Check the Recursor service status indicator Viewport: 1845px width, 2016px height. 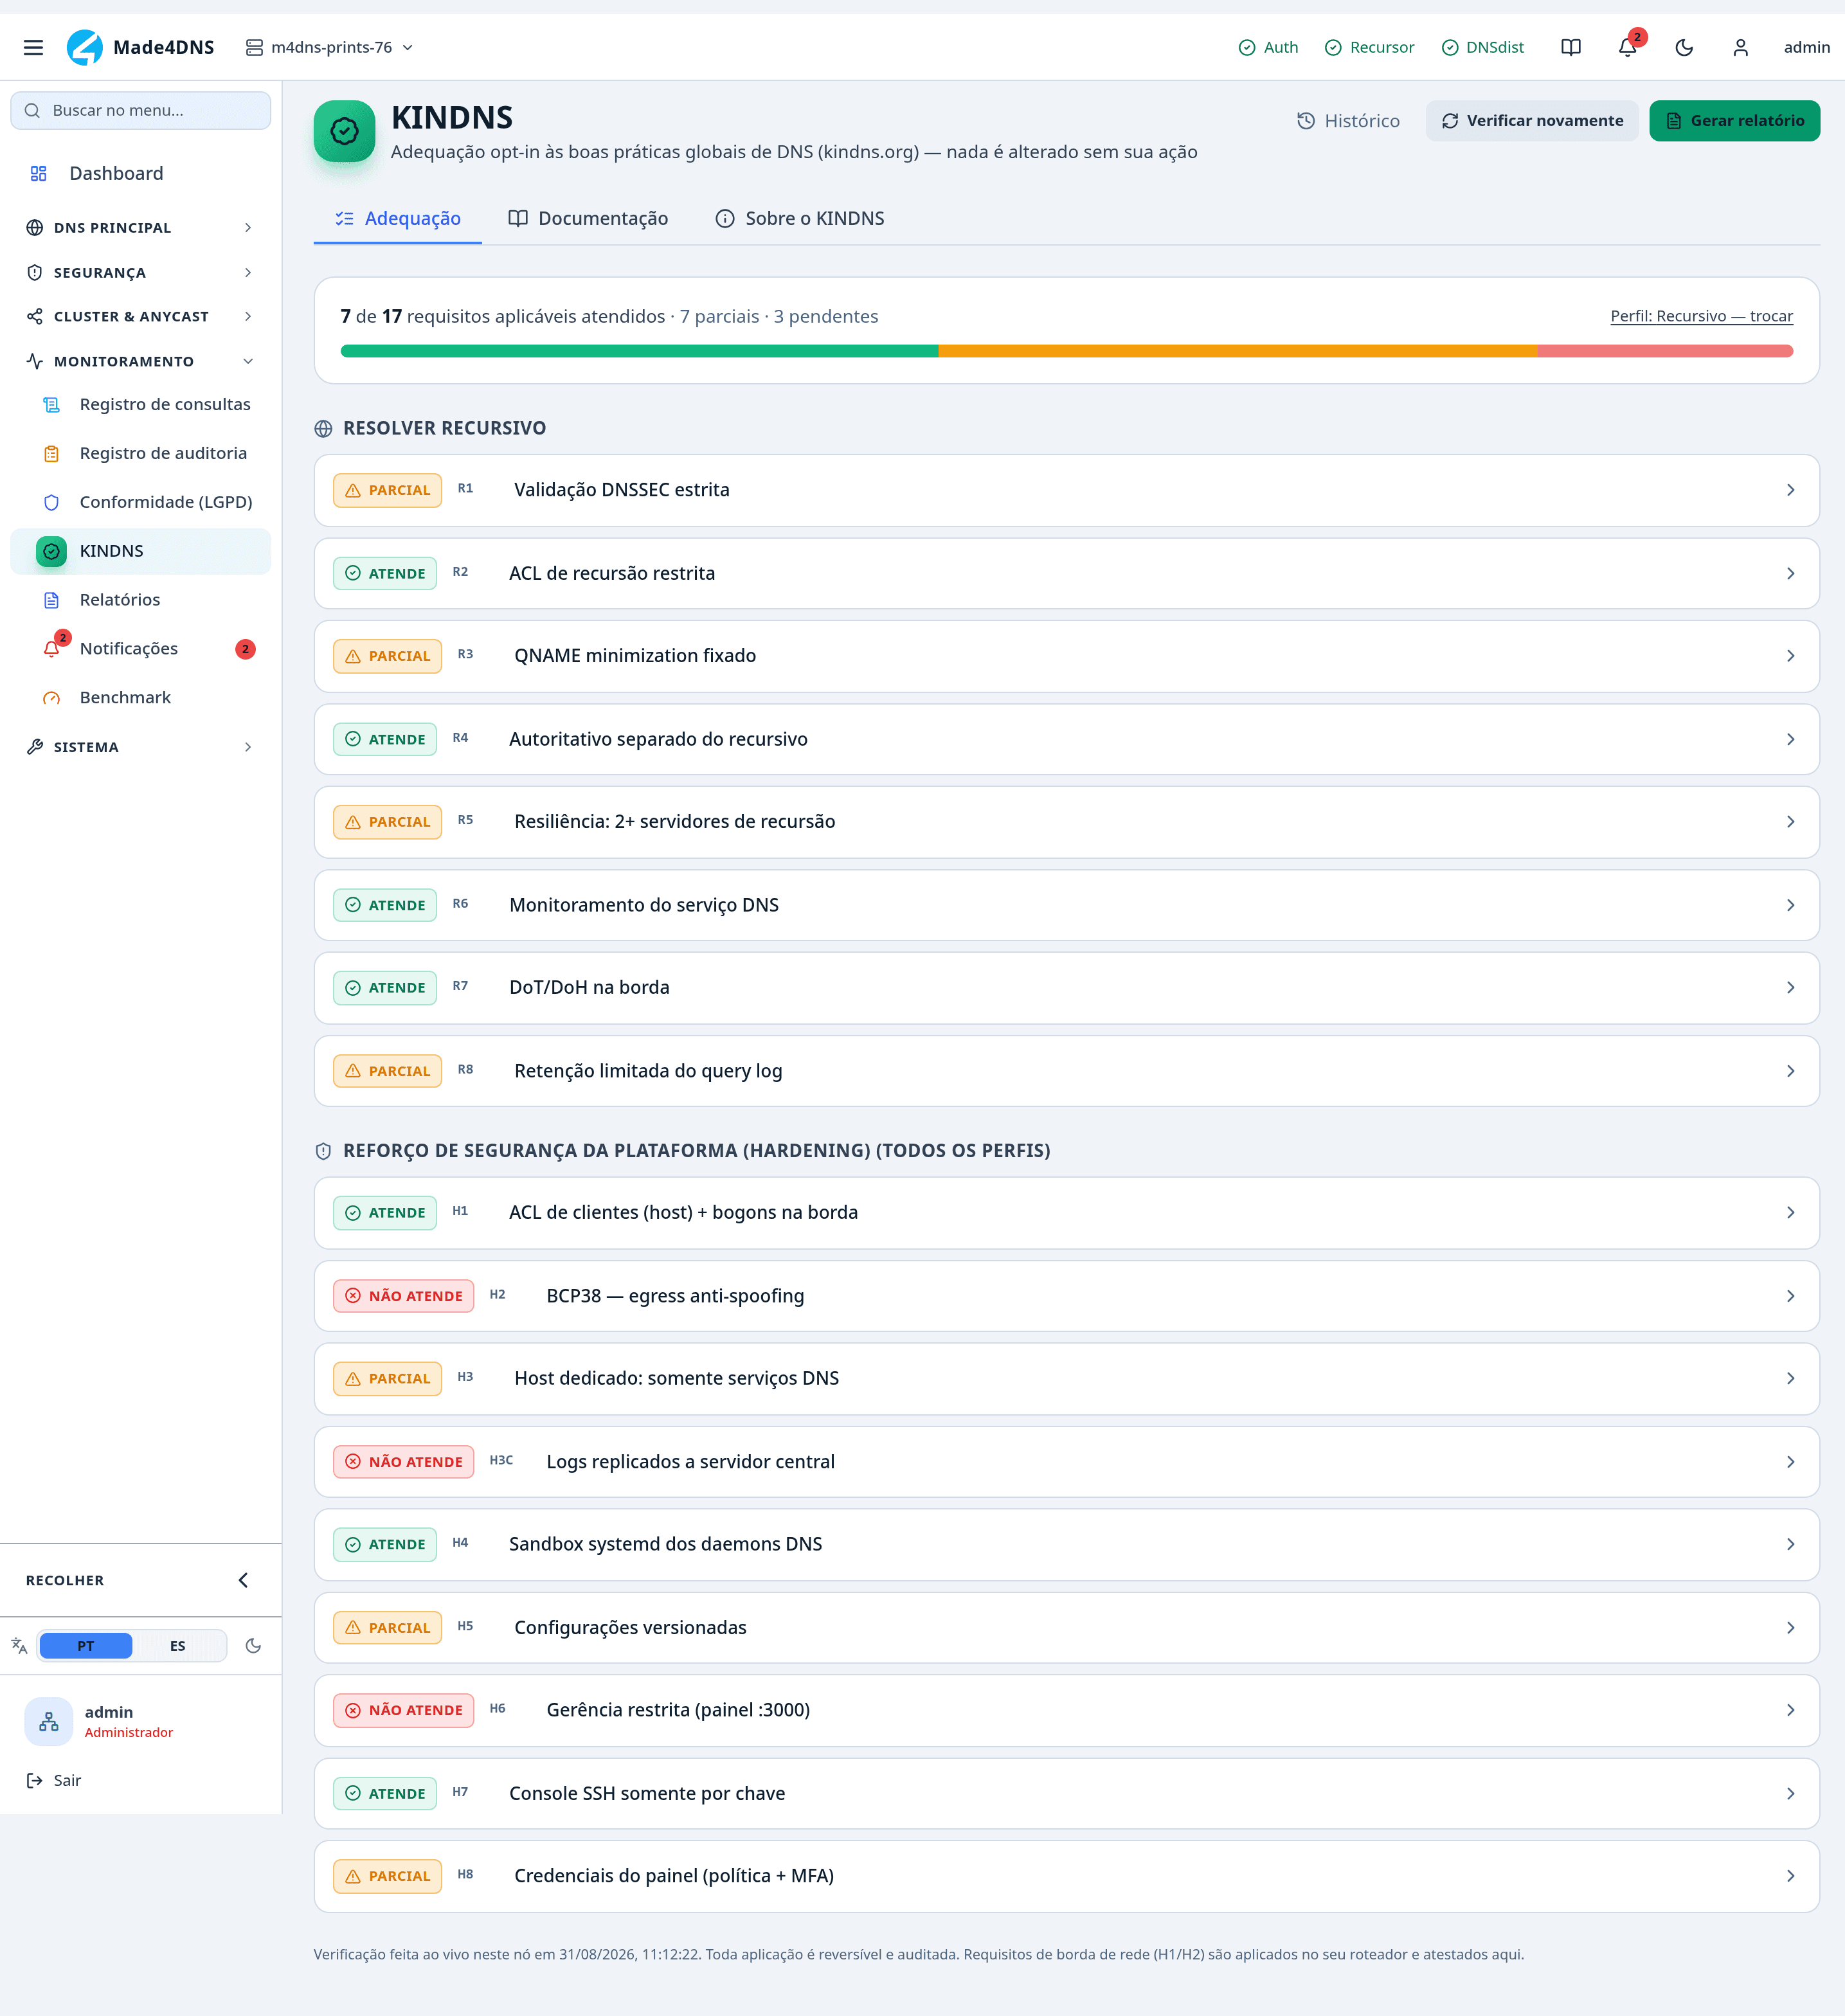click(1369, 47)
